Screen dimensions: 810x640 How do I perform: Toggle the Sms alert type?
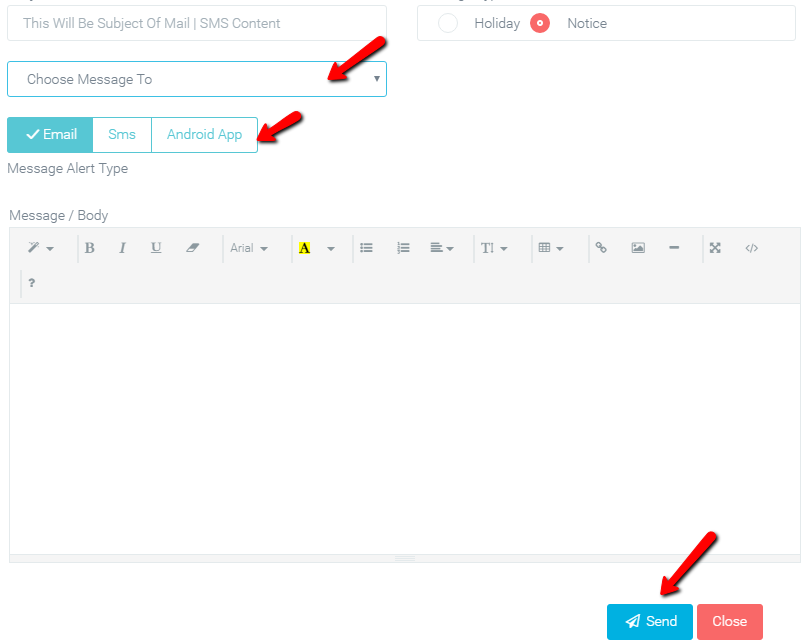point(122,135)
